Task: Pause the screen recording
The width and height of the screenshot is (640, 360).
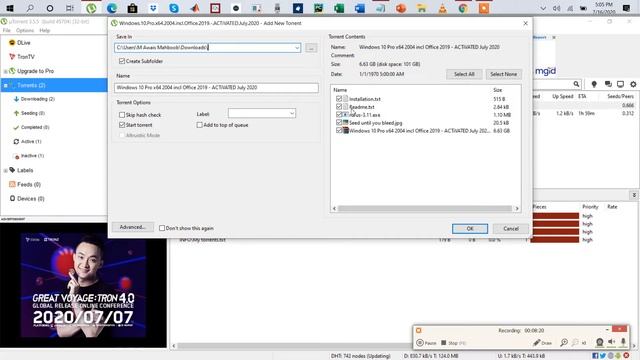Action: pos(426,343)
